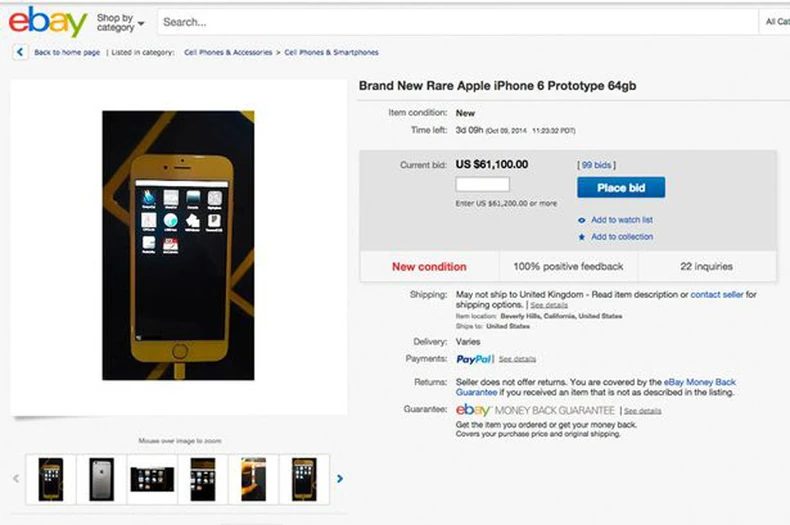
Task: Select the first iPhone thumbnail
Action: pyautogui.click(x=50, y=479)
